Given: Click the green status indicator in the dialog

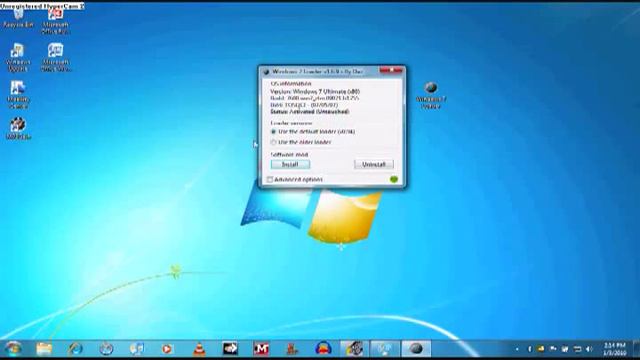Looking at the screenshot, I should pyautogui.click(x=394, y=179).
